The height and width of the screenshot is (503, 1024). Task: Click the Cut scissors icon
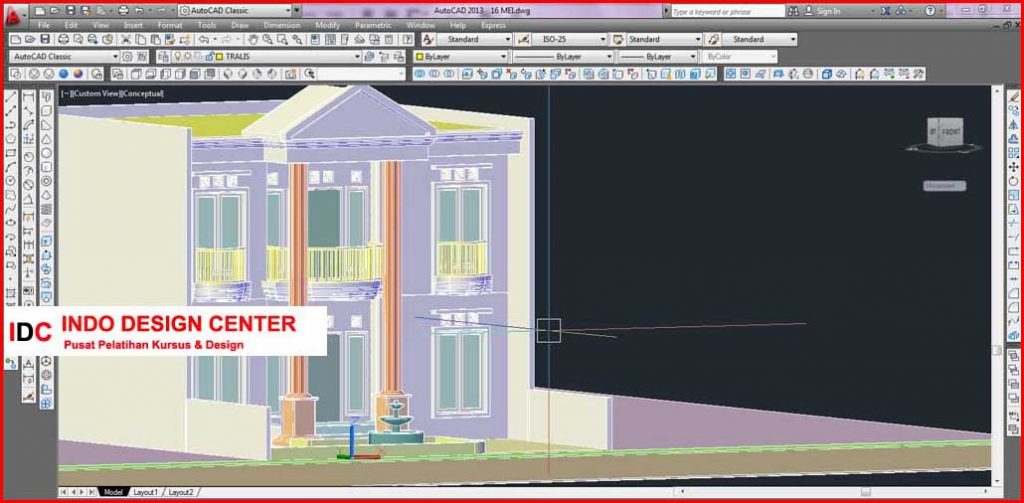point(125,39)
